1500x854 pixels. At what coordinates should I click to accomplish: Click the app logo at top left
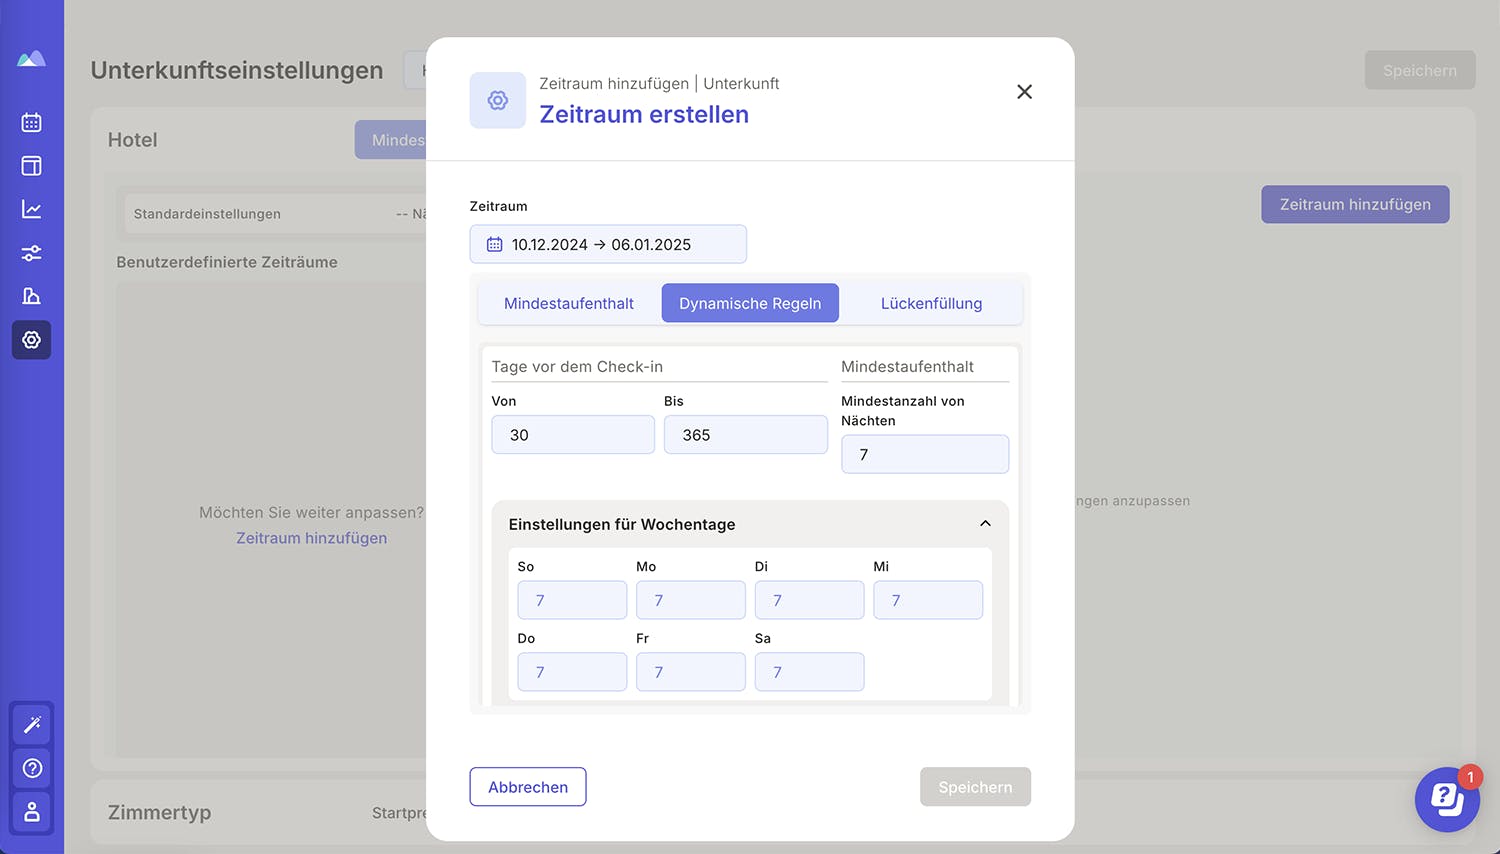[x=31, y=59]
